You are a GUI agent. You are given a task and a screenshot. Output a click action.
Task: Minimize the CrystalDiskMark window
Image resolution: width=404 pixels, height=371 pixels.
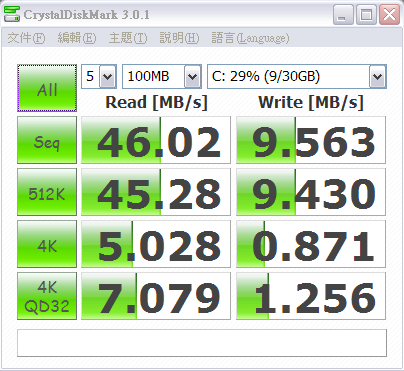(x=343, y=15)
